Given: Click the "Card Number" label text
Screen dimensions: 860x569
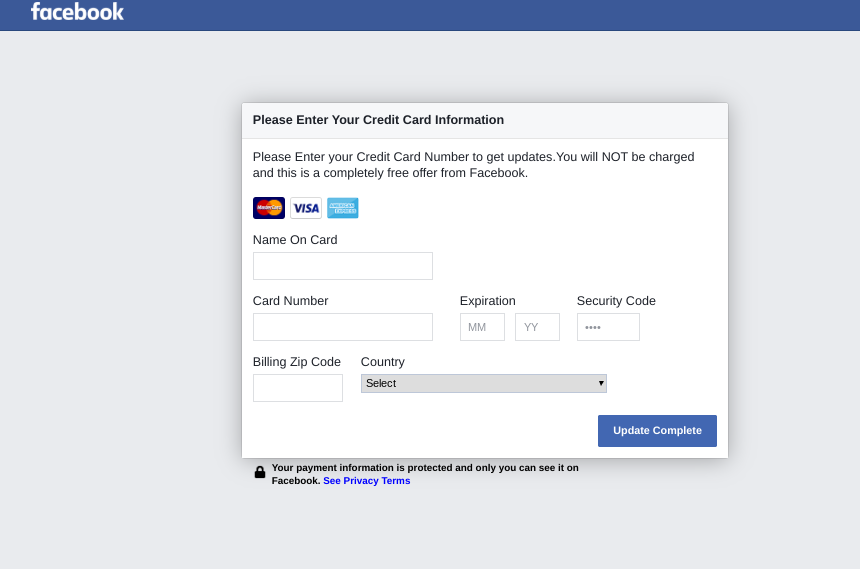Looking at the screenshot, I should 290,301.
